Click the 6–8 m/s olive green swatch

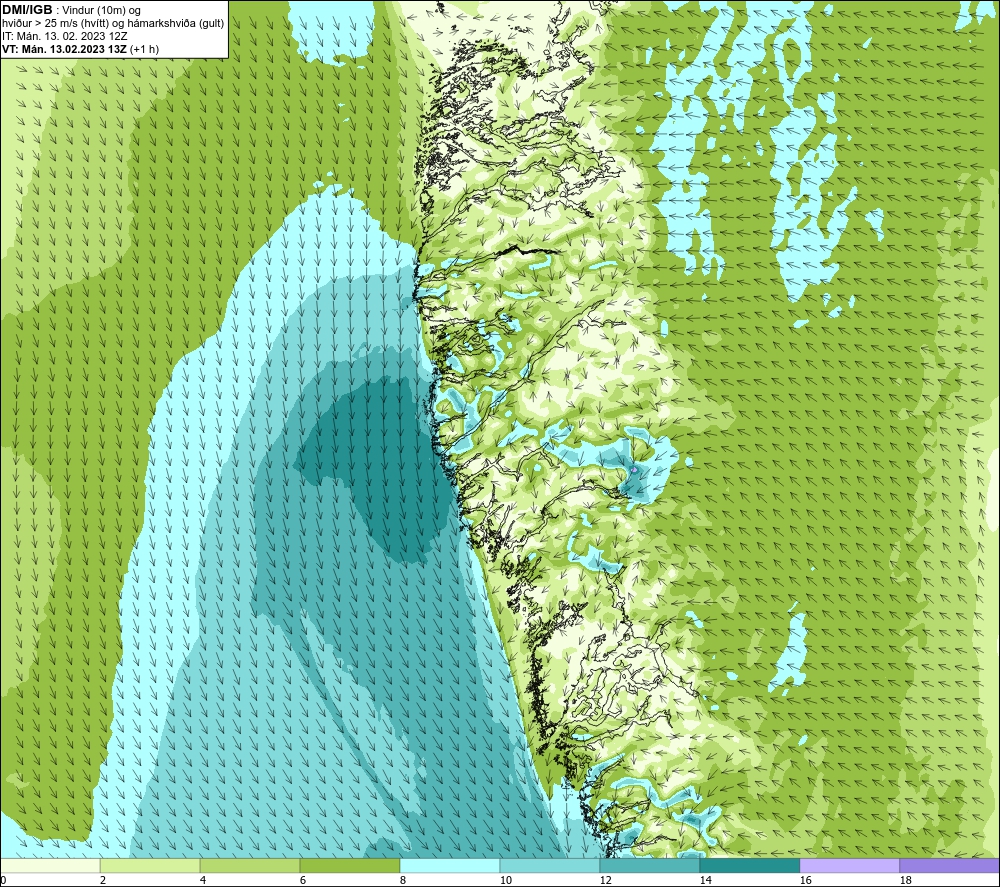pyautogui.click(x=349, y=865)
